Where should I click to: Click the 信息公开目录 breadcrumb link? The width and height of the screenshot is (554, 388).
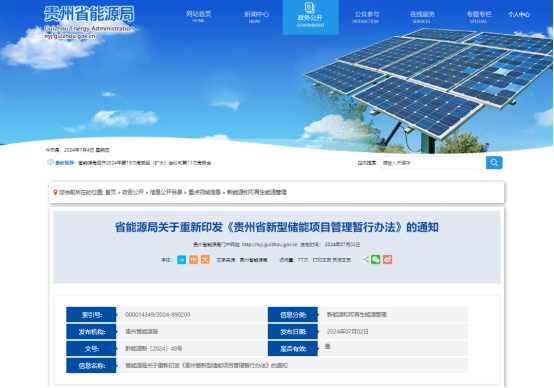166,192
